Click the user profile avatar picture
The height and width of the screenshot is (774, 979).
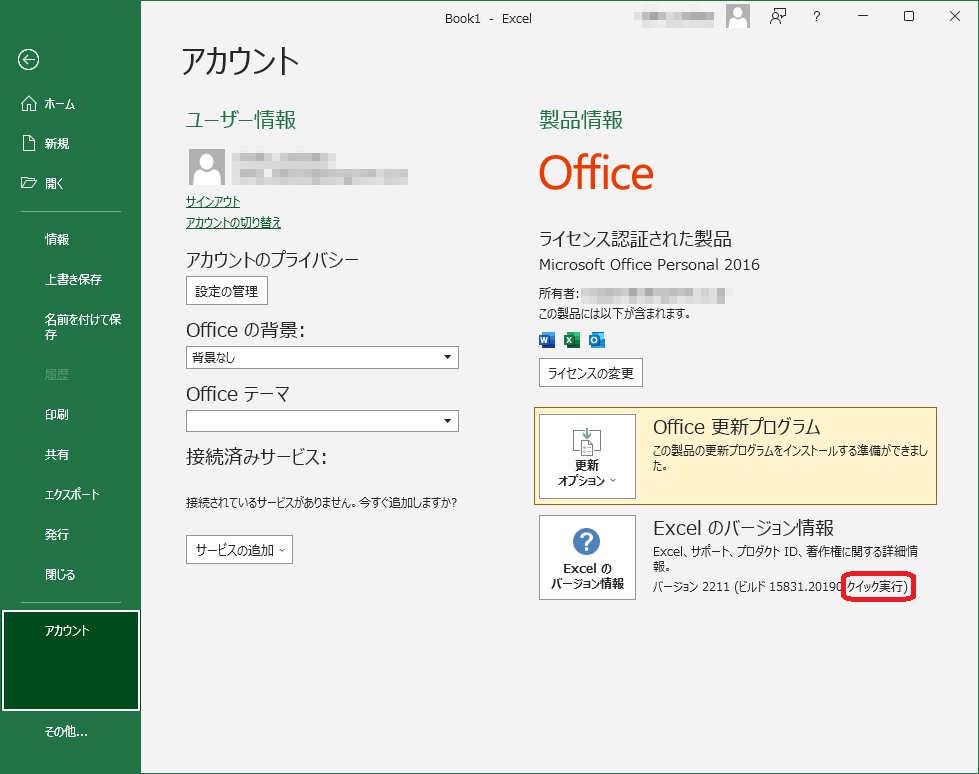pos(206,167)
